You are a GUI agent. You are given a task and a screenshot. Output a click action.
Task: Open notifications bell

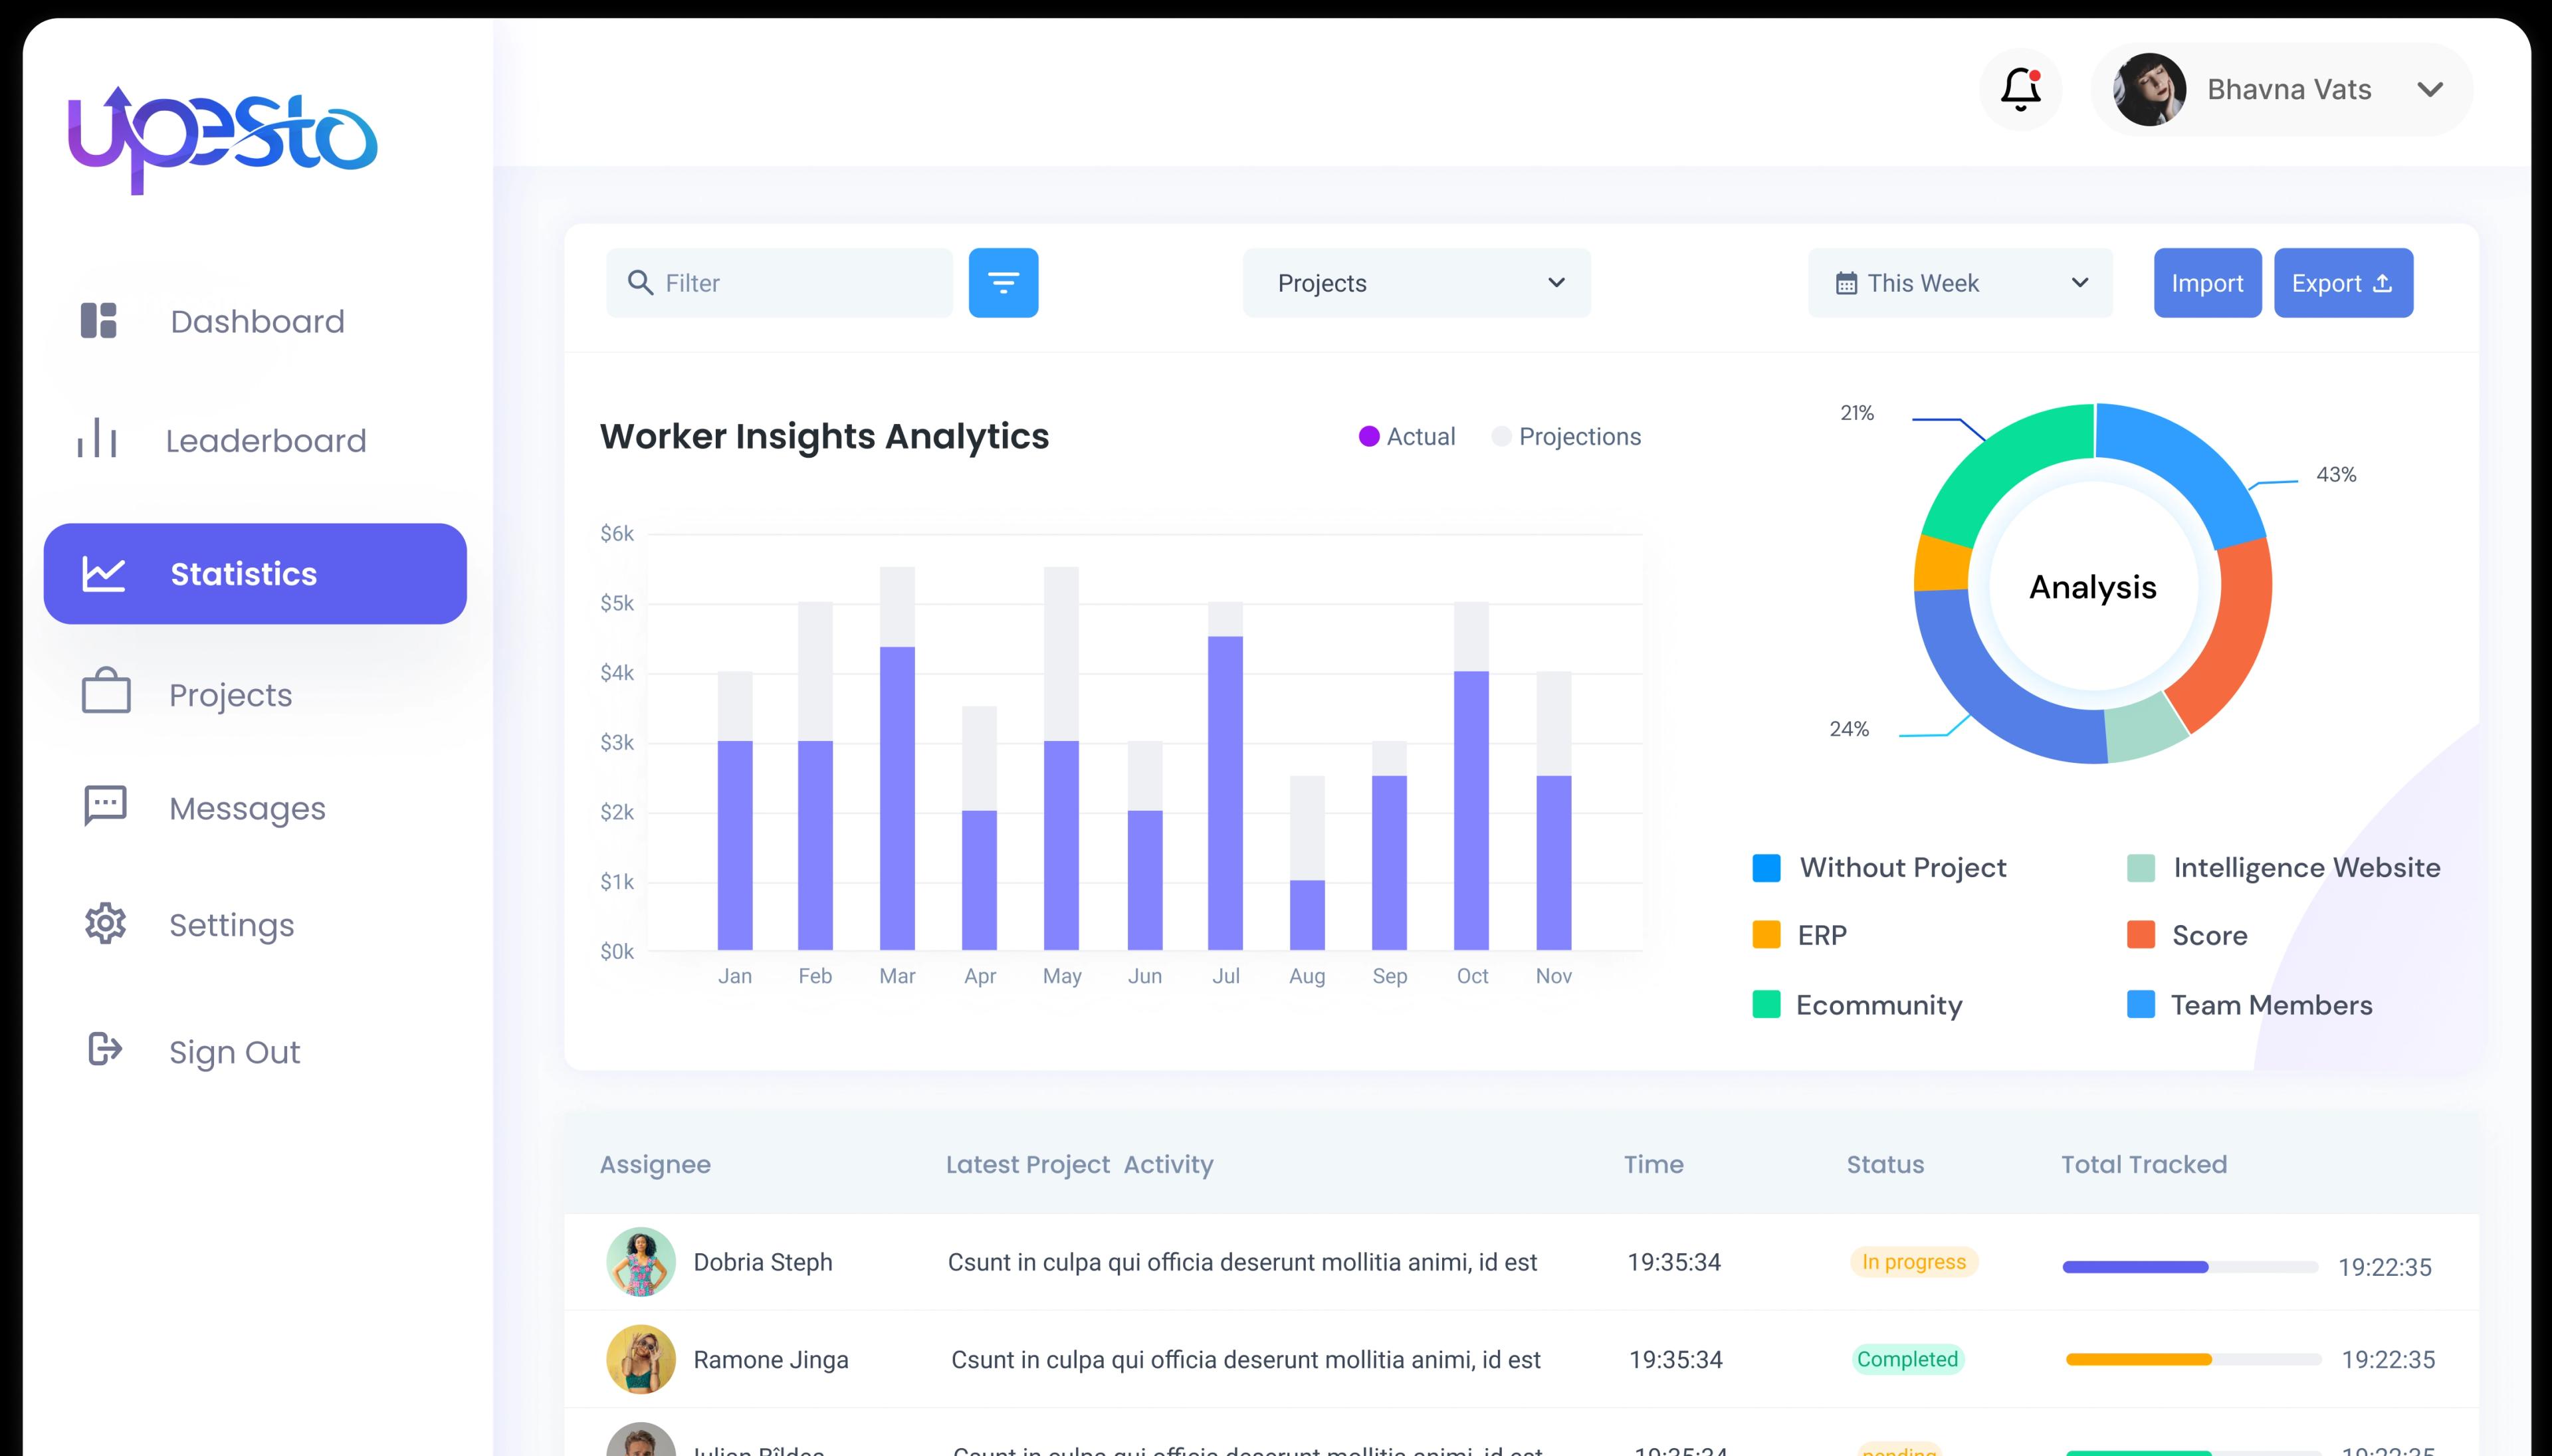(2021, 89)
